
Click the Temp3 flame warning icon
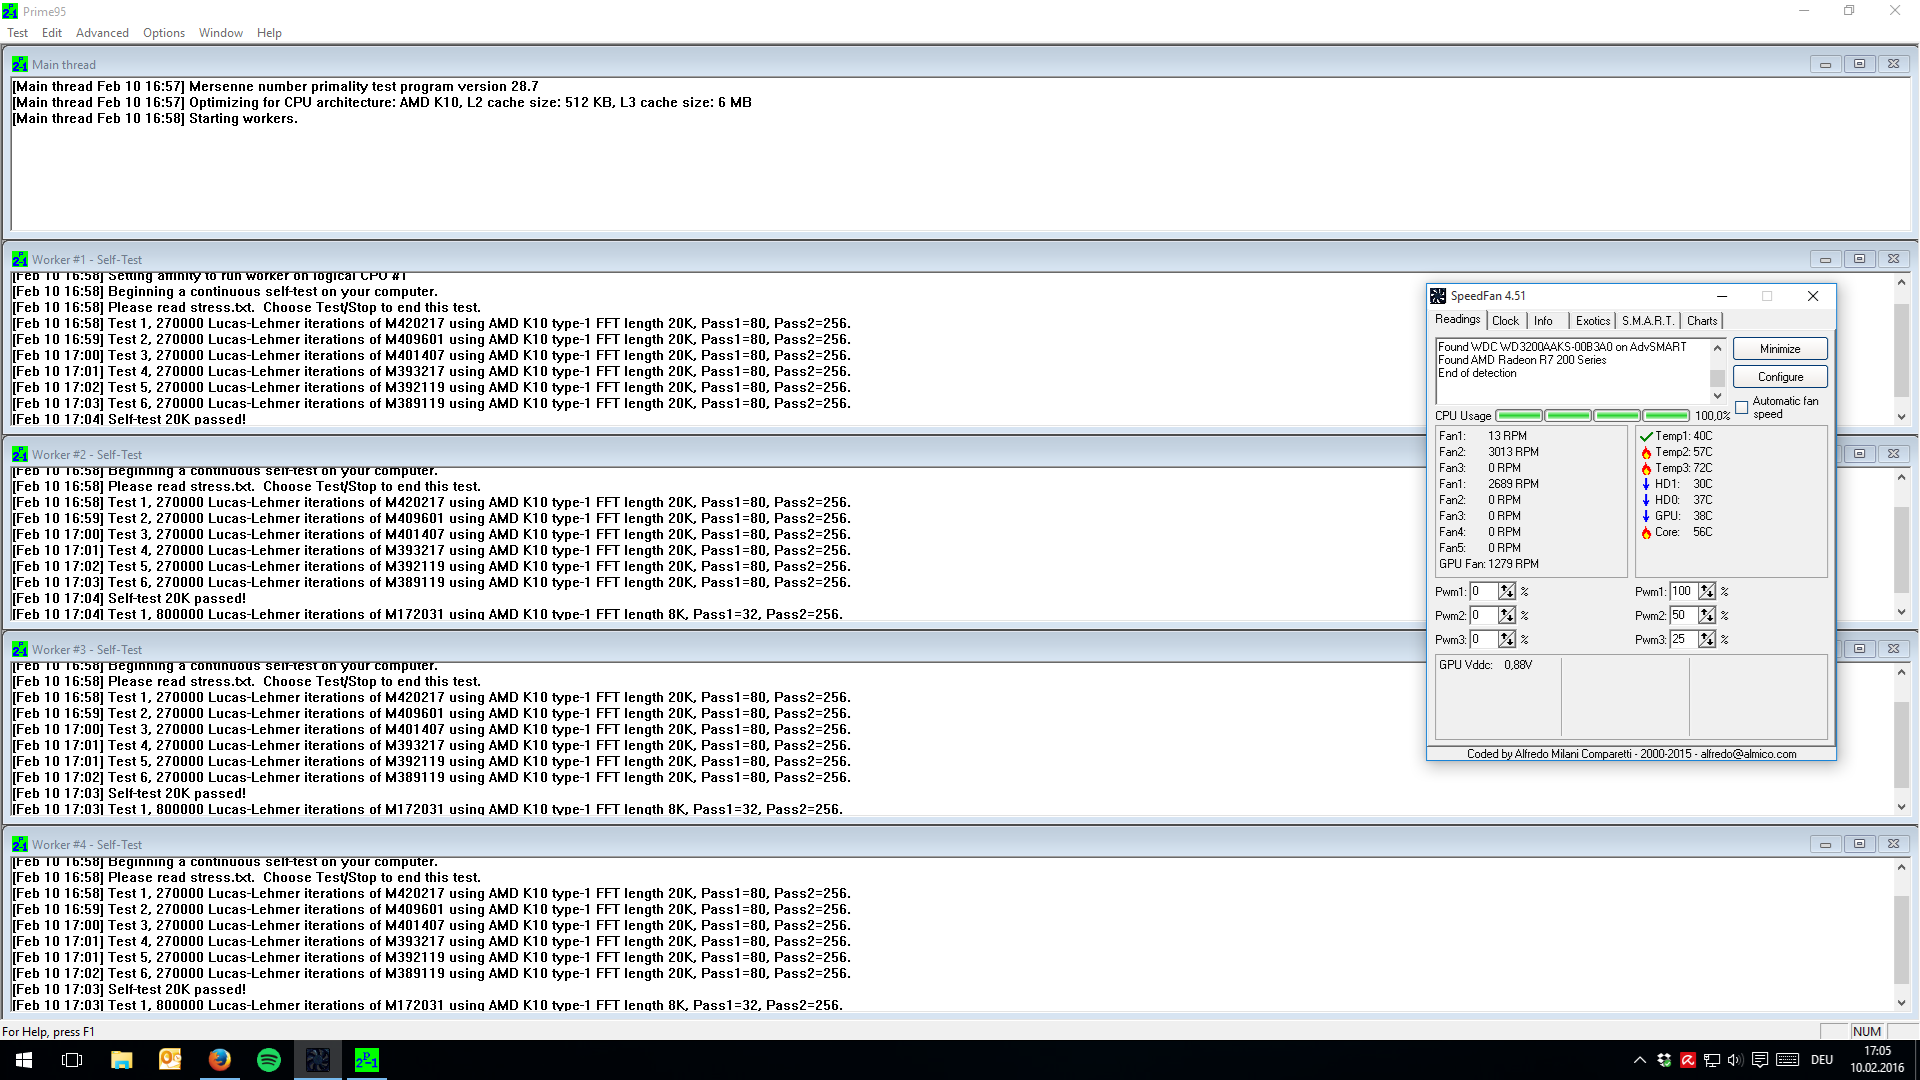pyautogui.click(x=1646, y=468)
